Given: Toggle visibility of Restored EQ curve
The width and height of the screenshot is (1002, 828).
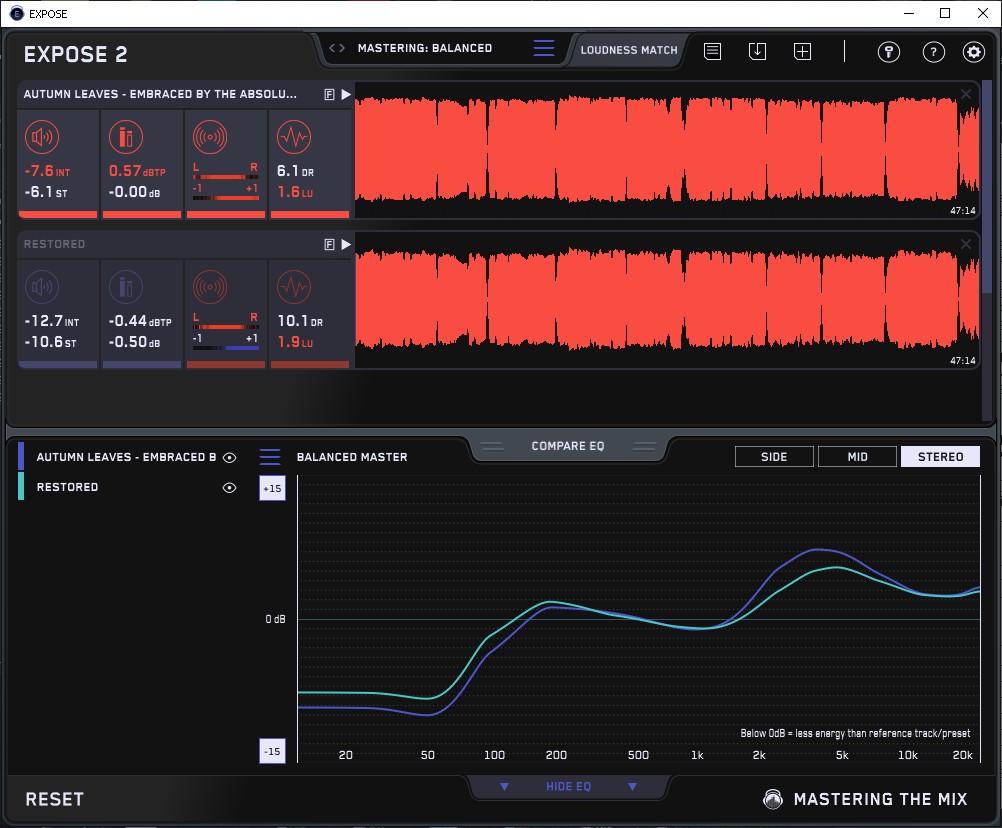Looking at the screenshot, I should pos(229,487).
